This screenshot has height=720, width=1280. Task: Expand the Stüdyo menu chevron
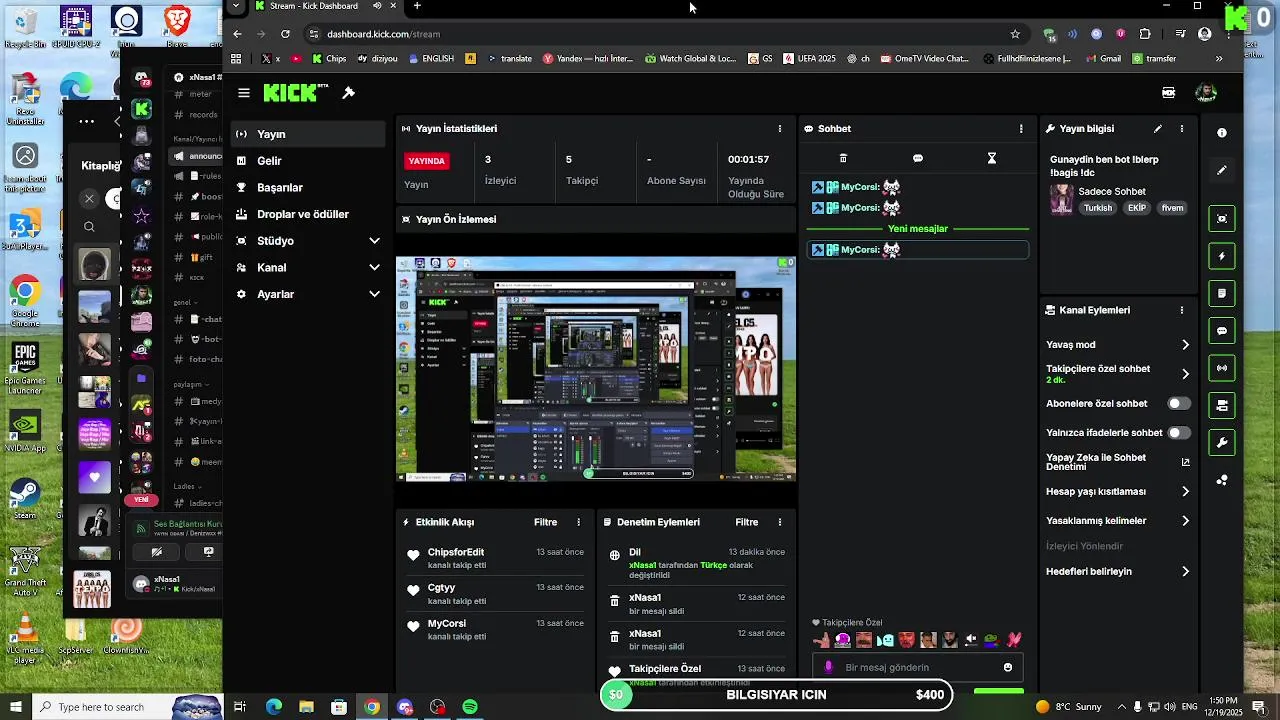[x=374, y=241]
